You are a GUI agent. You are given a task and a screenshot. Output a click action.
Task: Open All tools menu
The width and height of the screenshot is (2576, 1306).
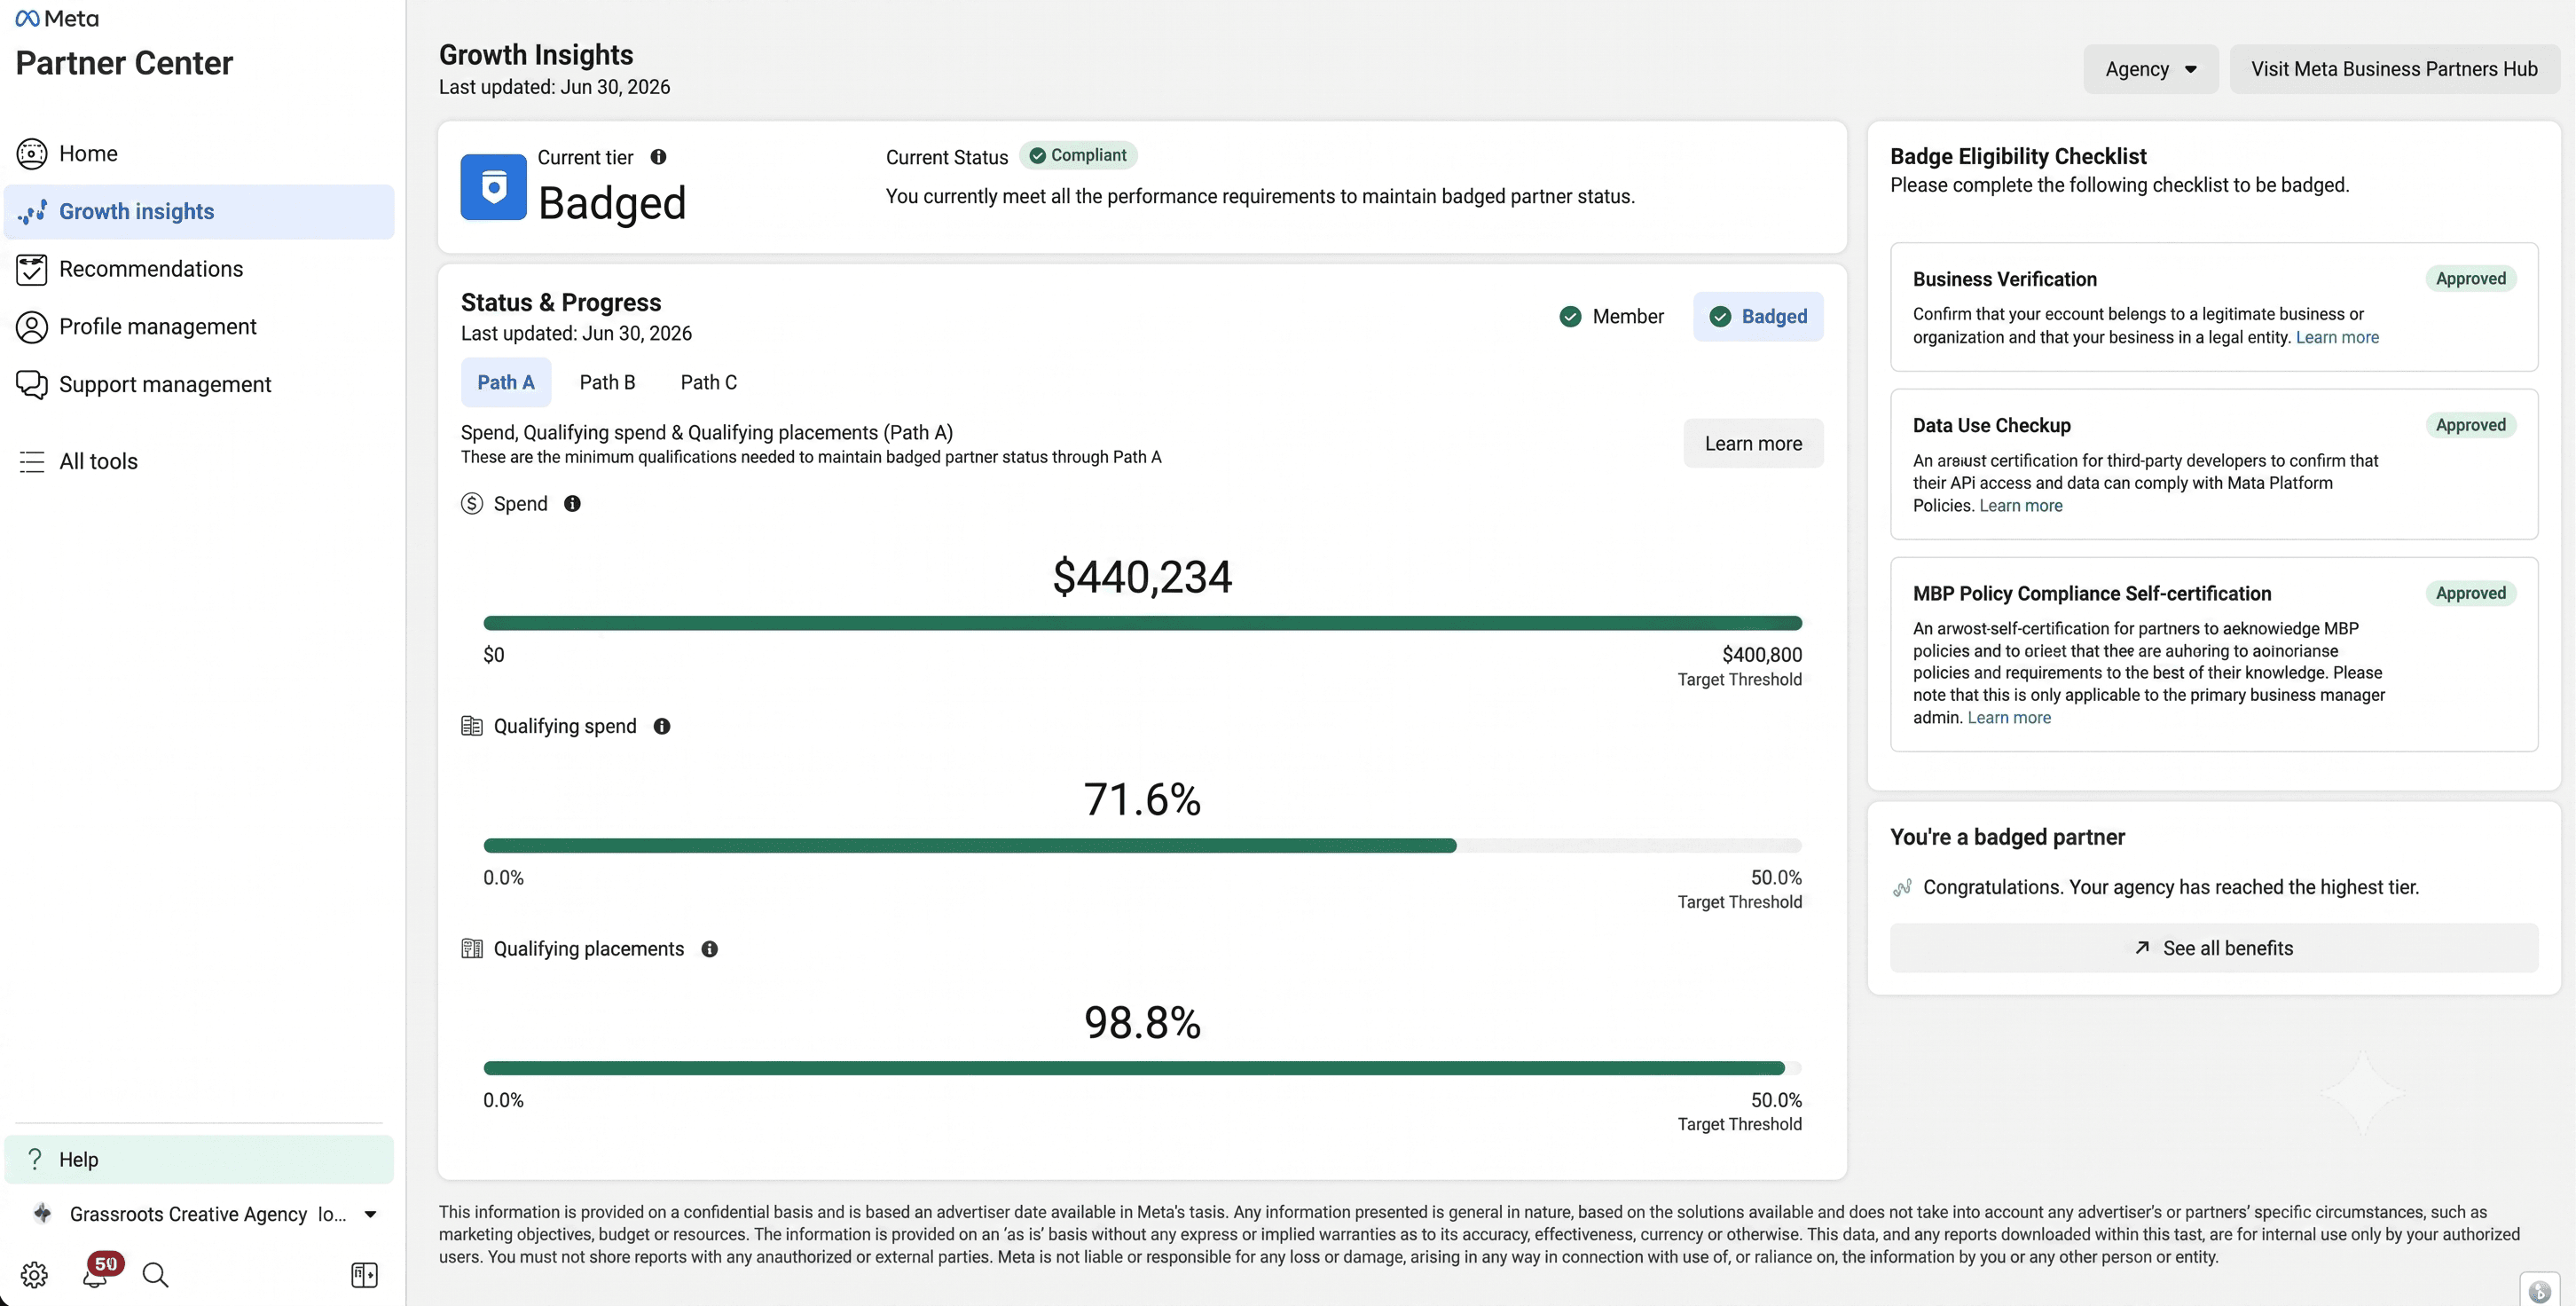tap(199, 461)
